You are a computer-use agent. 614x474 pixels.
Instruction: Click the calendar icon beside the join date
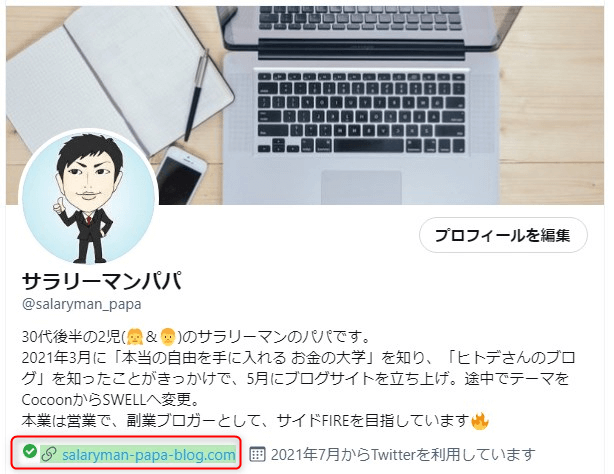[257, 454]
